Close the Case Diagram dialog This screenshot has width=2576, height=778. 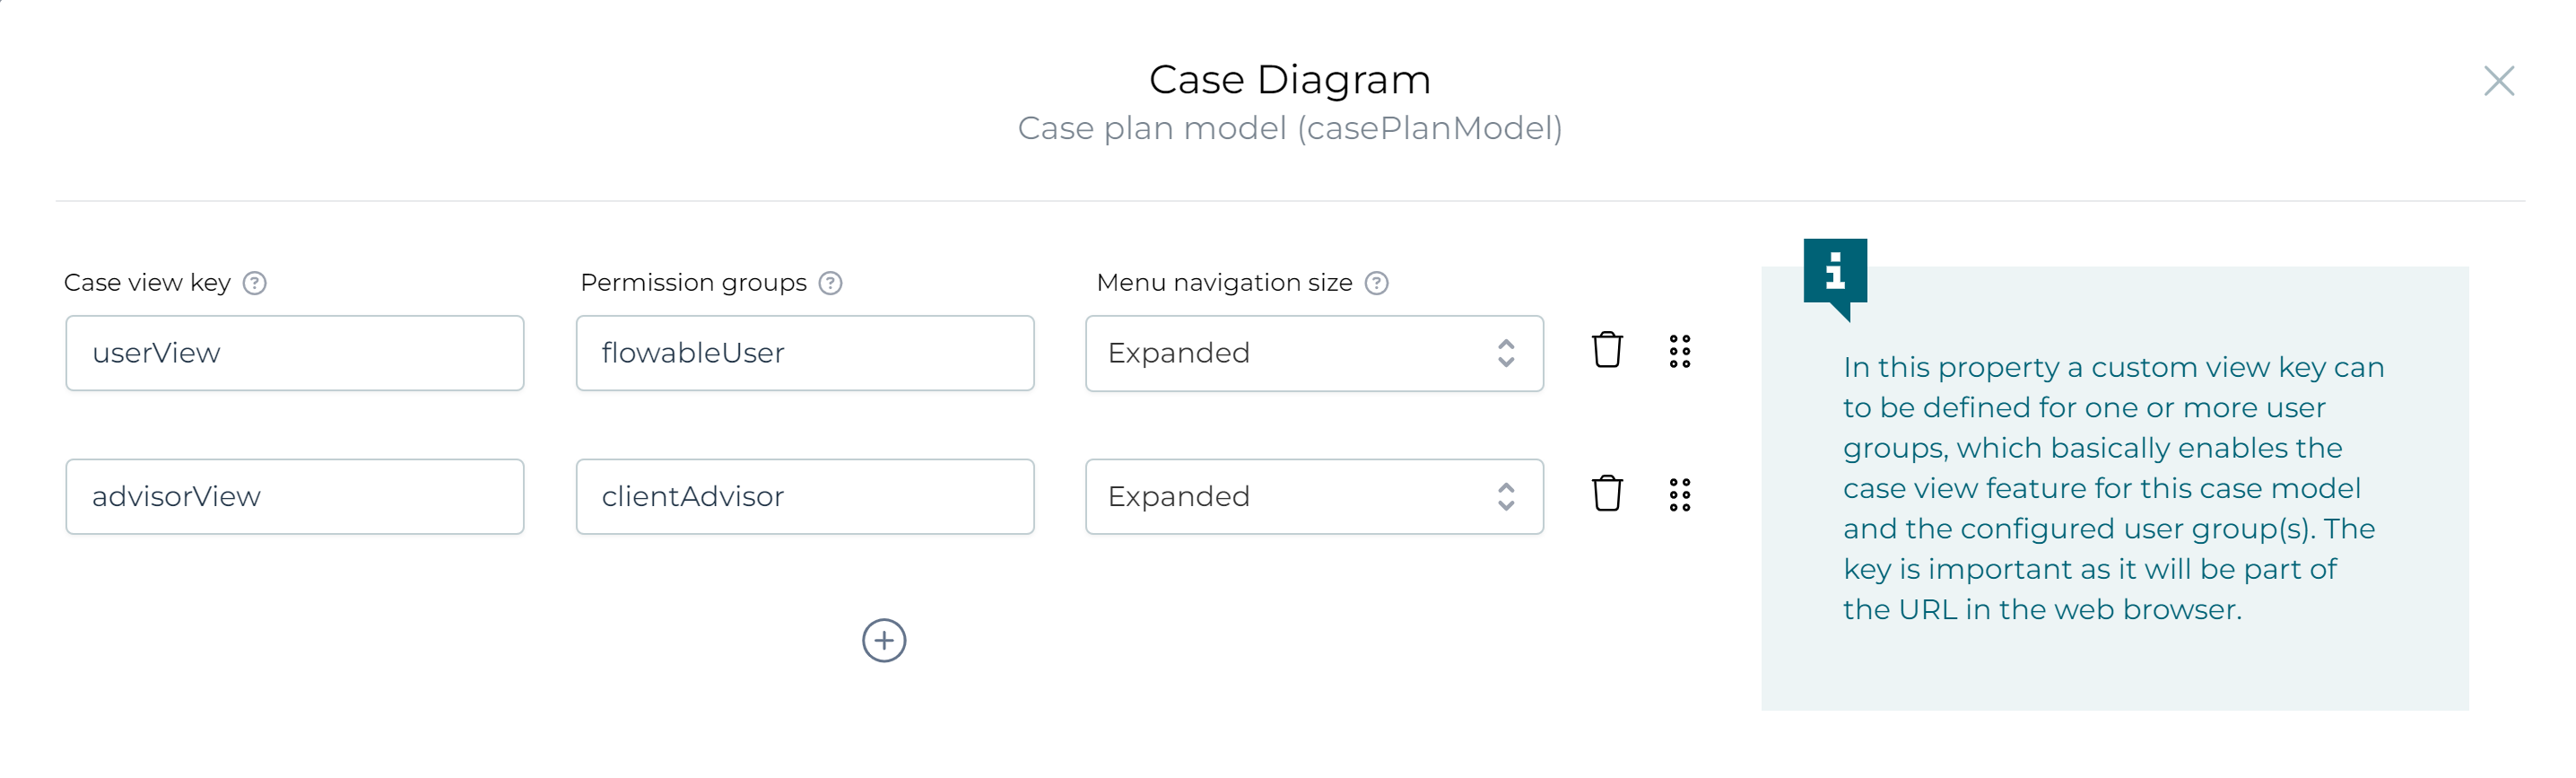[2497, 81]
